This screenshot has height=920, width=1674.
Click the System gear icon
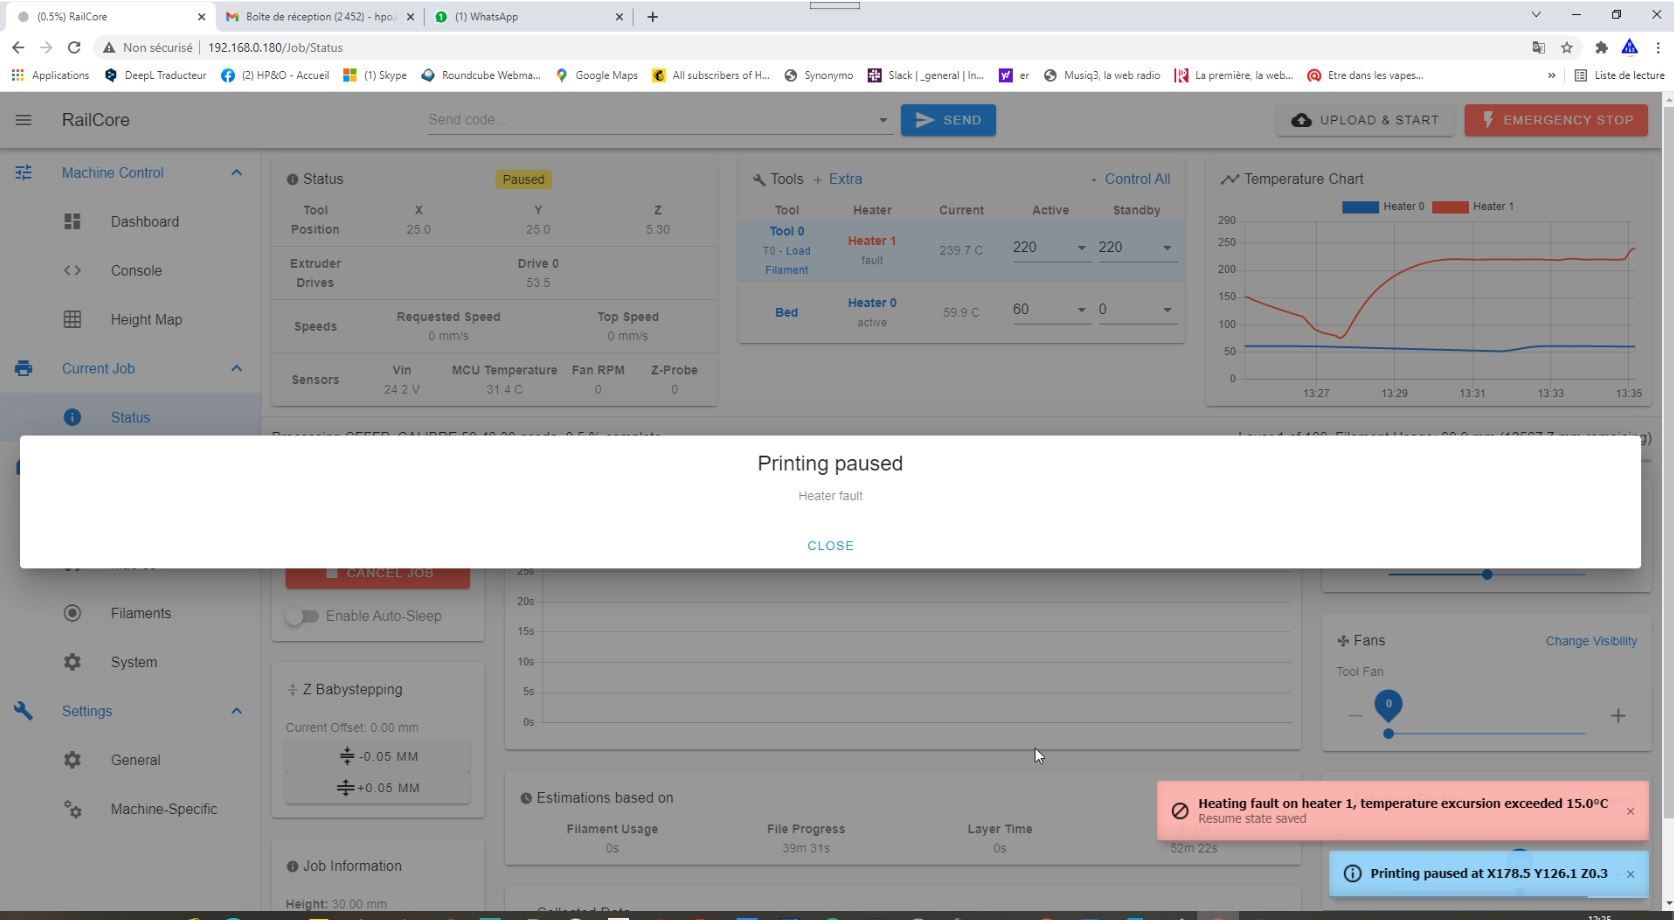[x=72, y=662]
